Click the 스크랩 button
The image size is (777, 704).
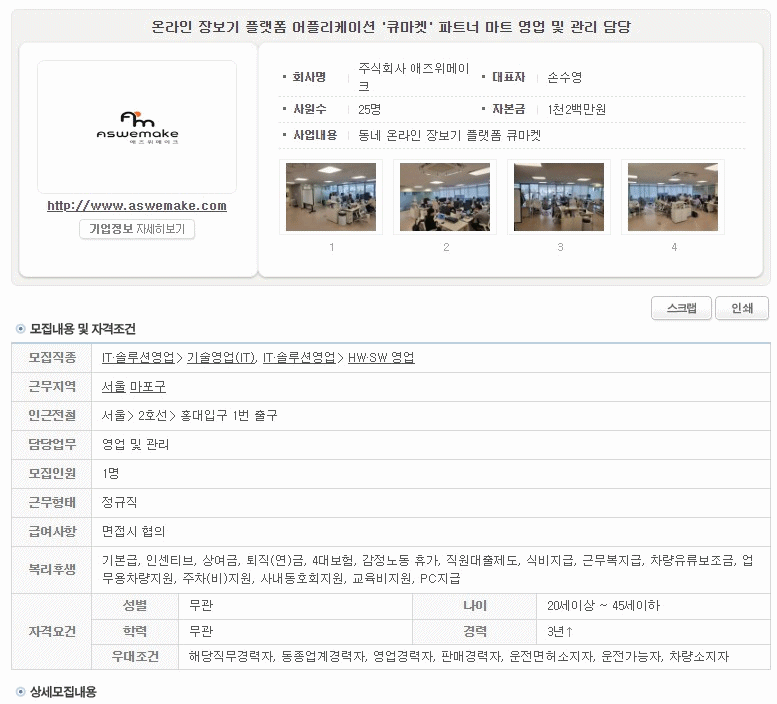(681, 308)
